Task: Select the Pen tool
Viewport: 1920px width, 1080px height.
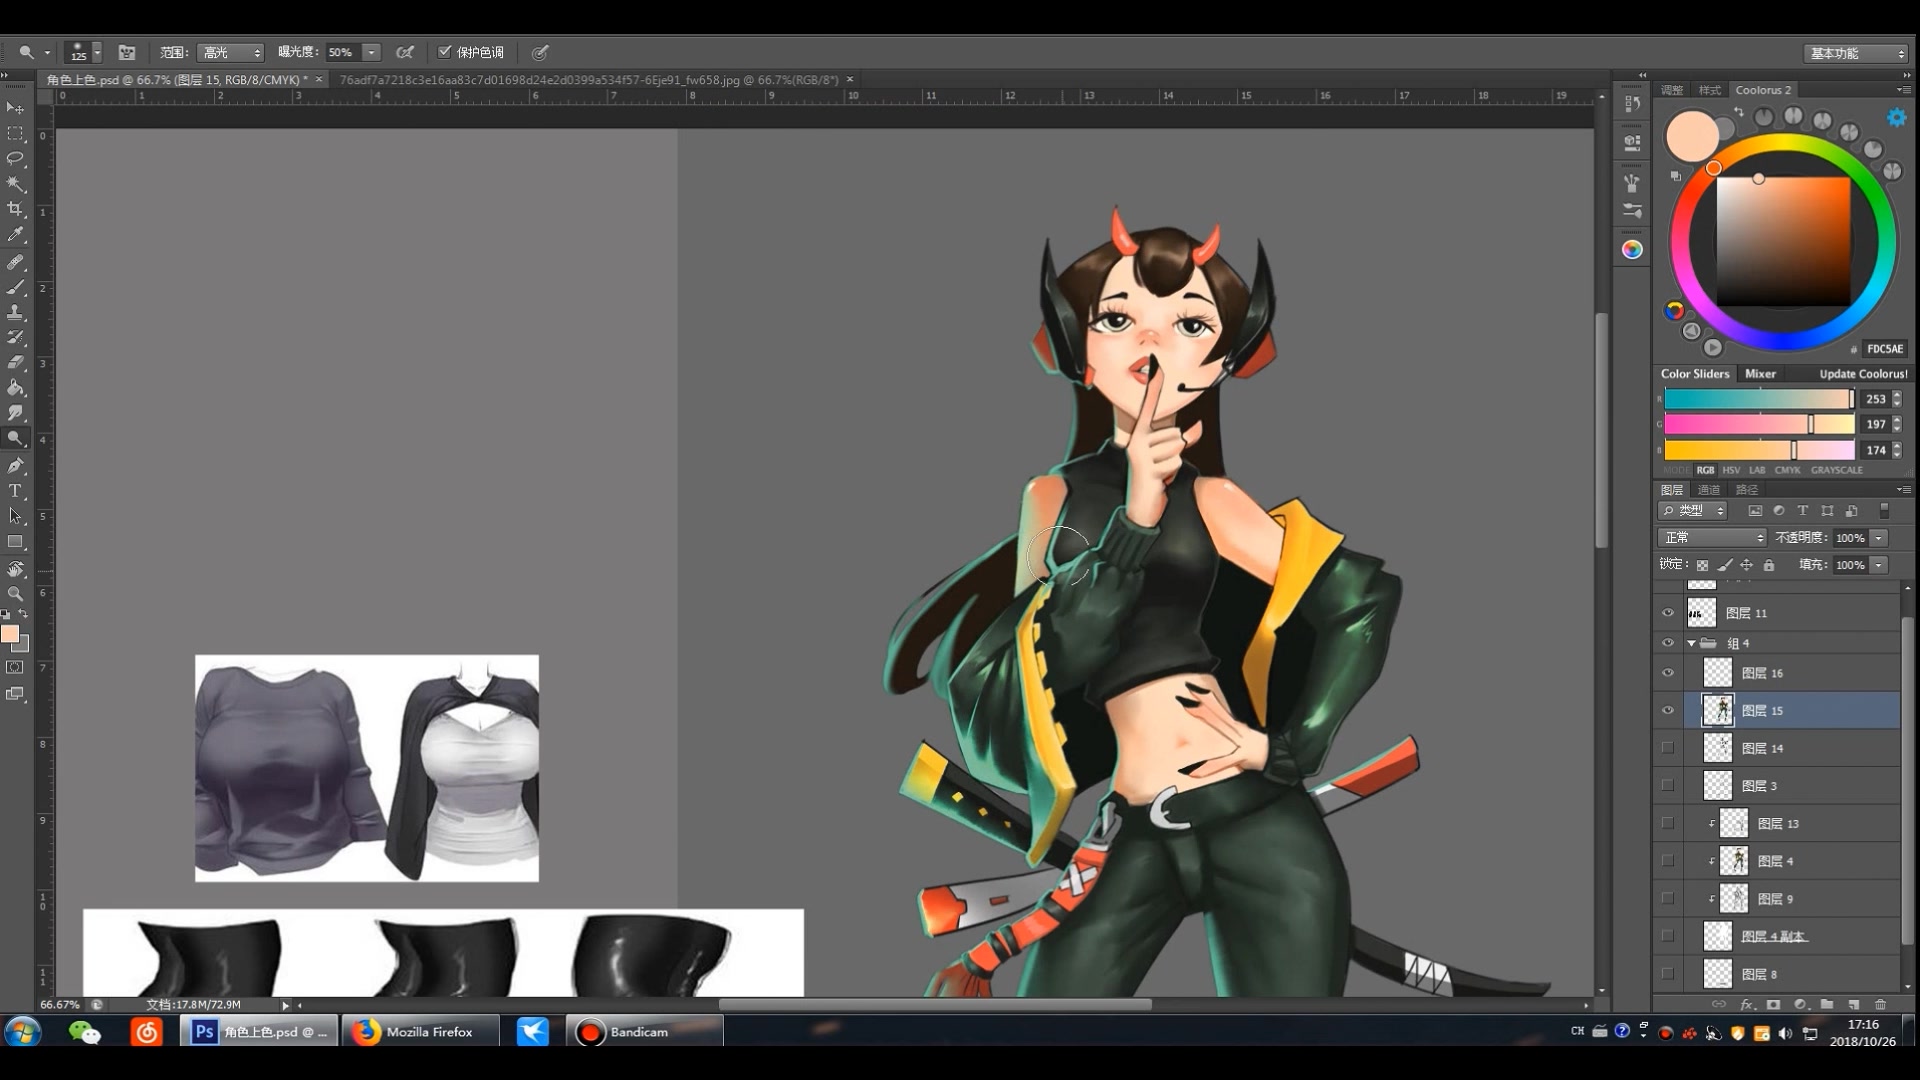Action: 15,466
